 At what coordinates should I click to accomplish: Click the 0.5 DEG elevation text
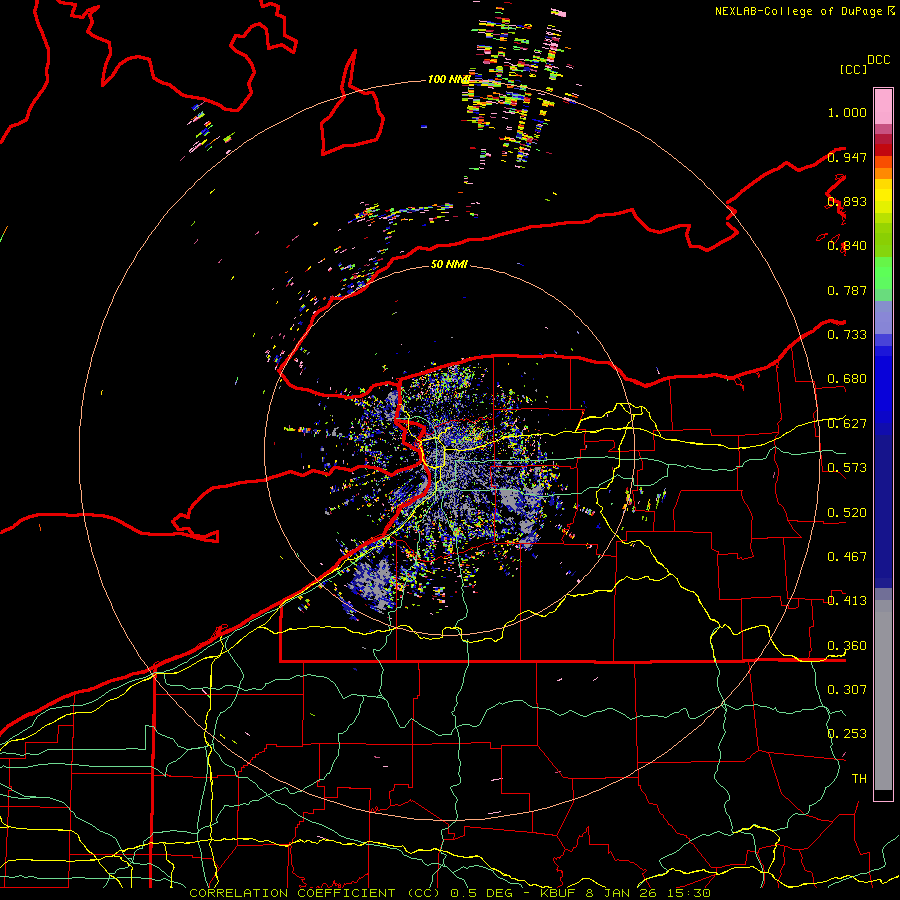[482, 893]
